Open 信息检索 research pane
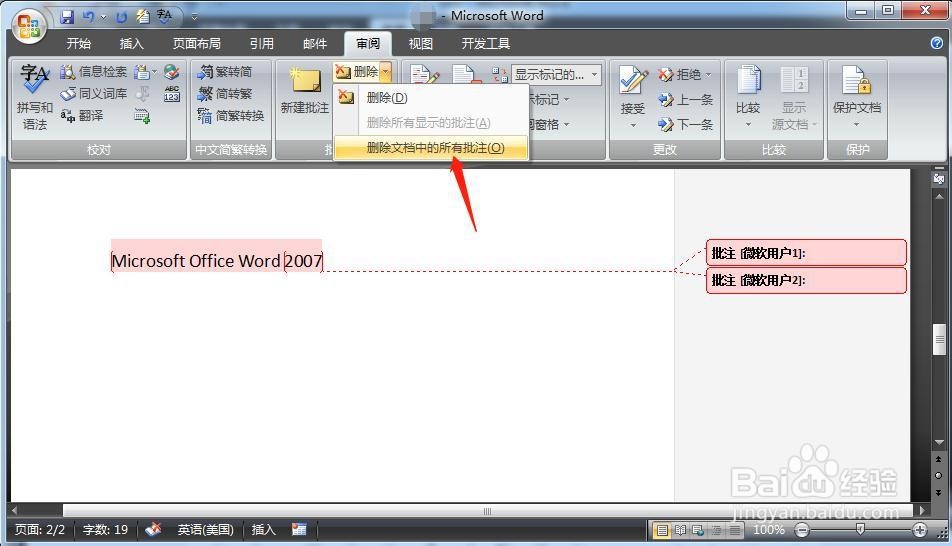The width and height of the screenshot is (952, 546). 94,72
